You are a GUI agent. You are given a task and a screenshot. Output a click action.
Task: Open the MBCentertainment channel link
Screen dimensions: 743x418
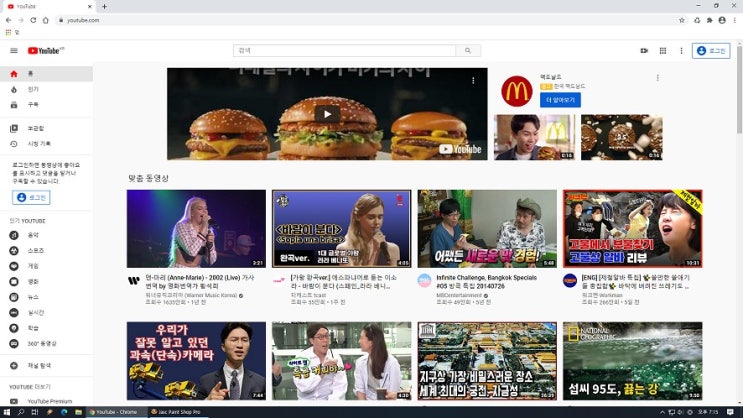click(459, 295)
